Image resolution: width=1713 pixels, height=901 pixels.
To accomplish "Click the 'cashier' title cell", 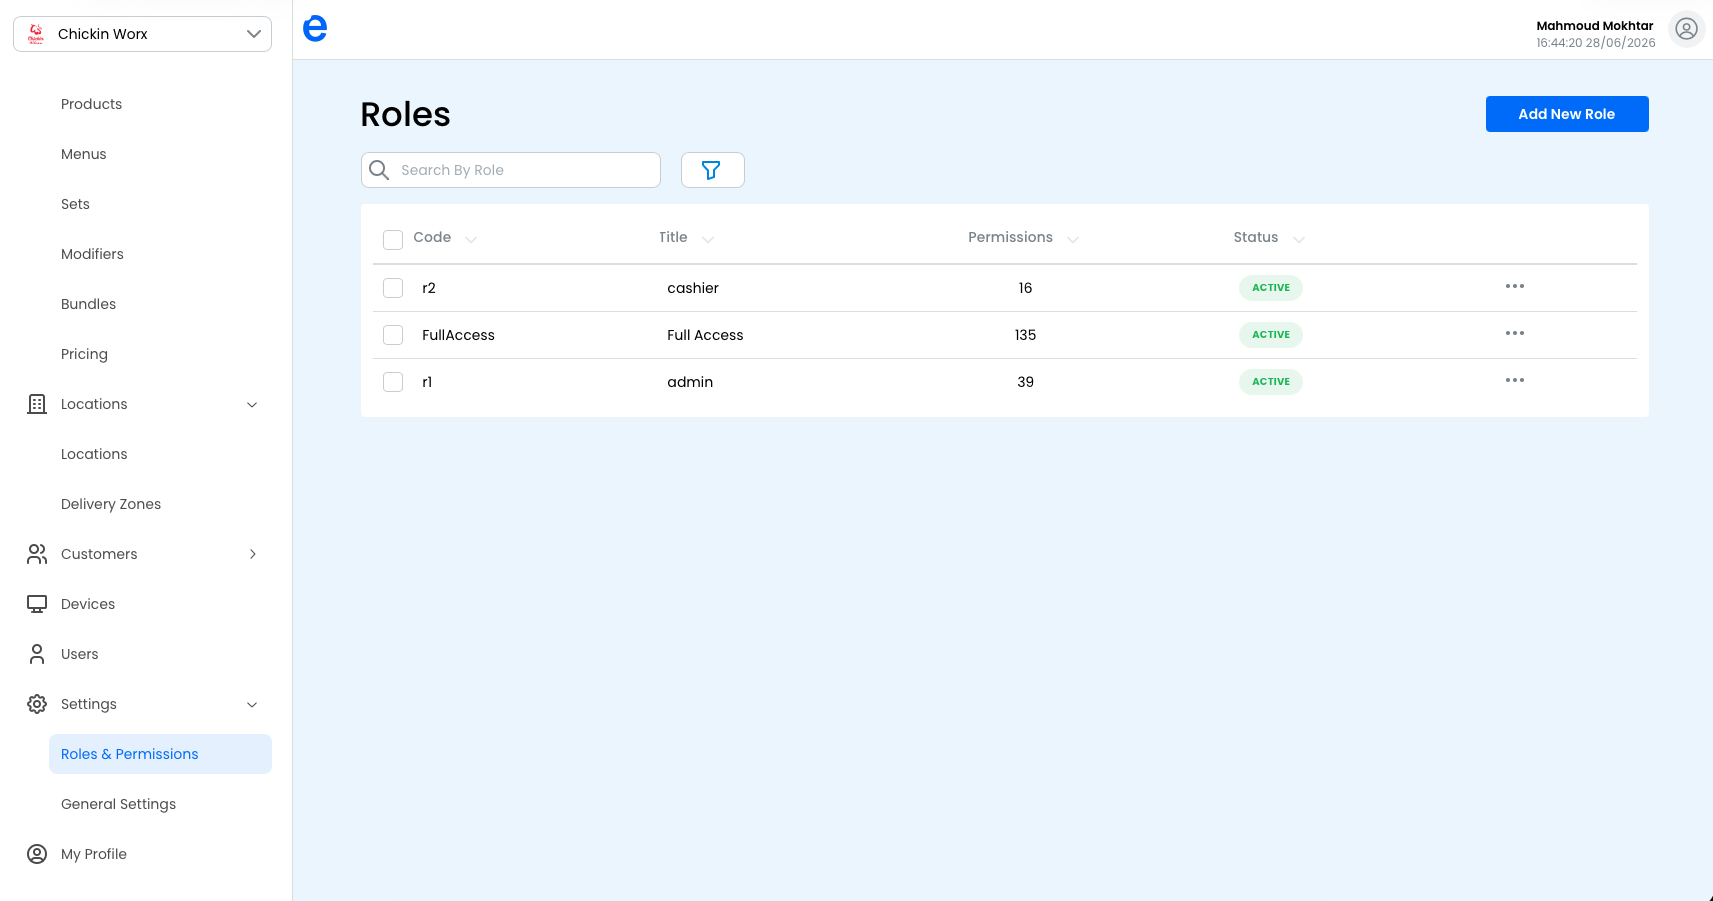I will (693, 288).
